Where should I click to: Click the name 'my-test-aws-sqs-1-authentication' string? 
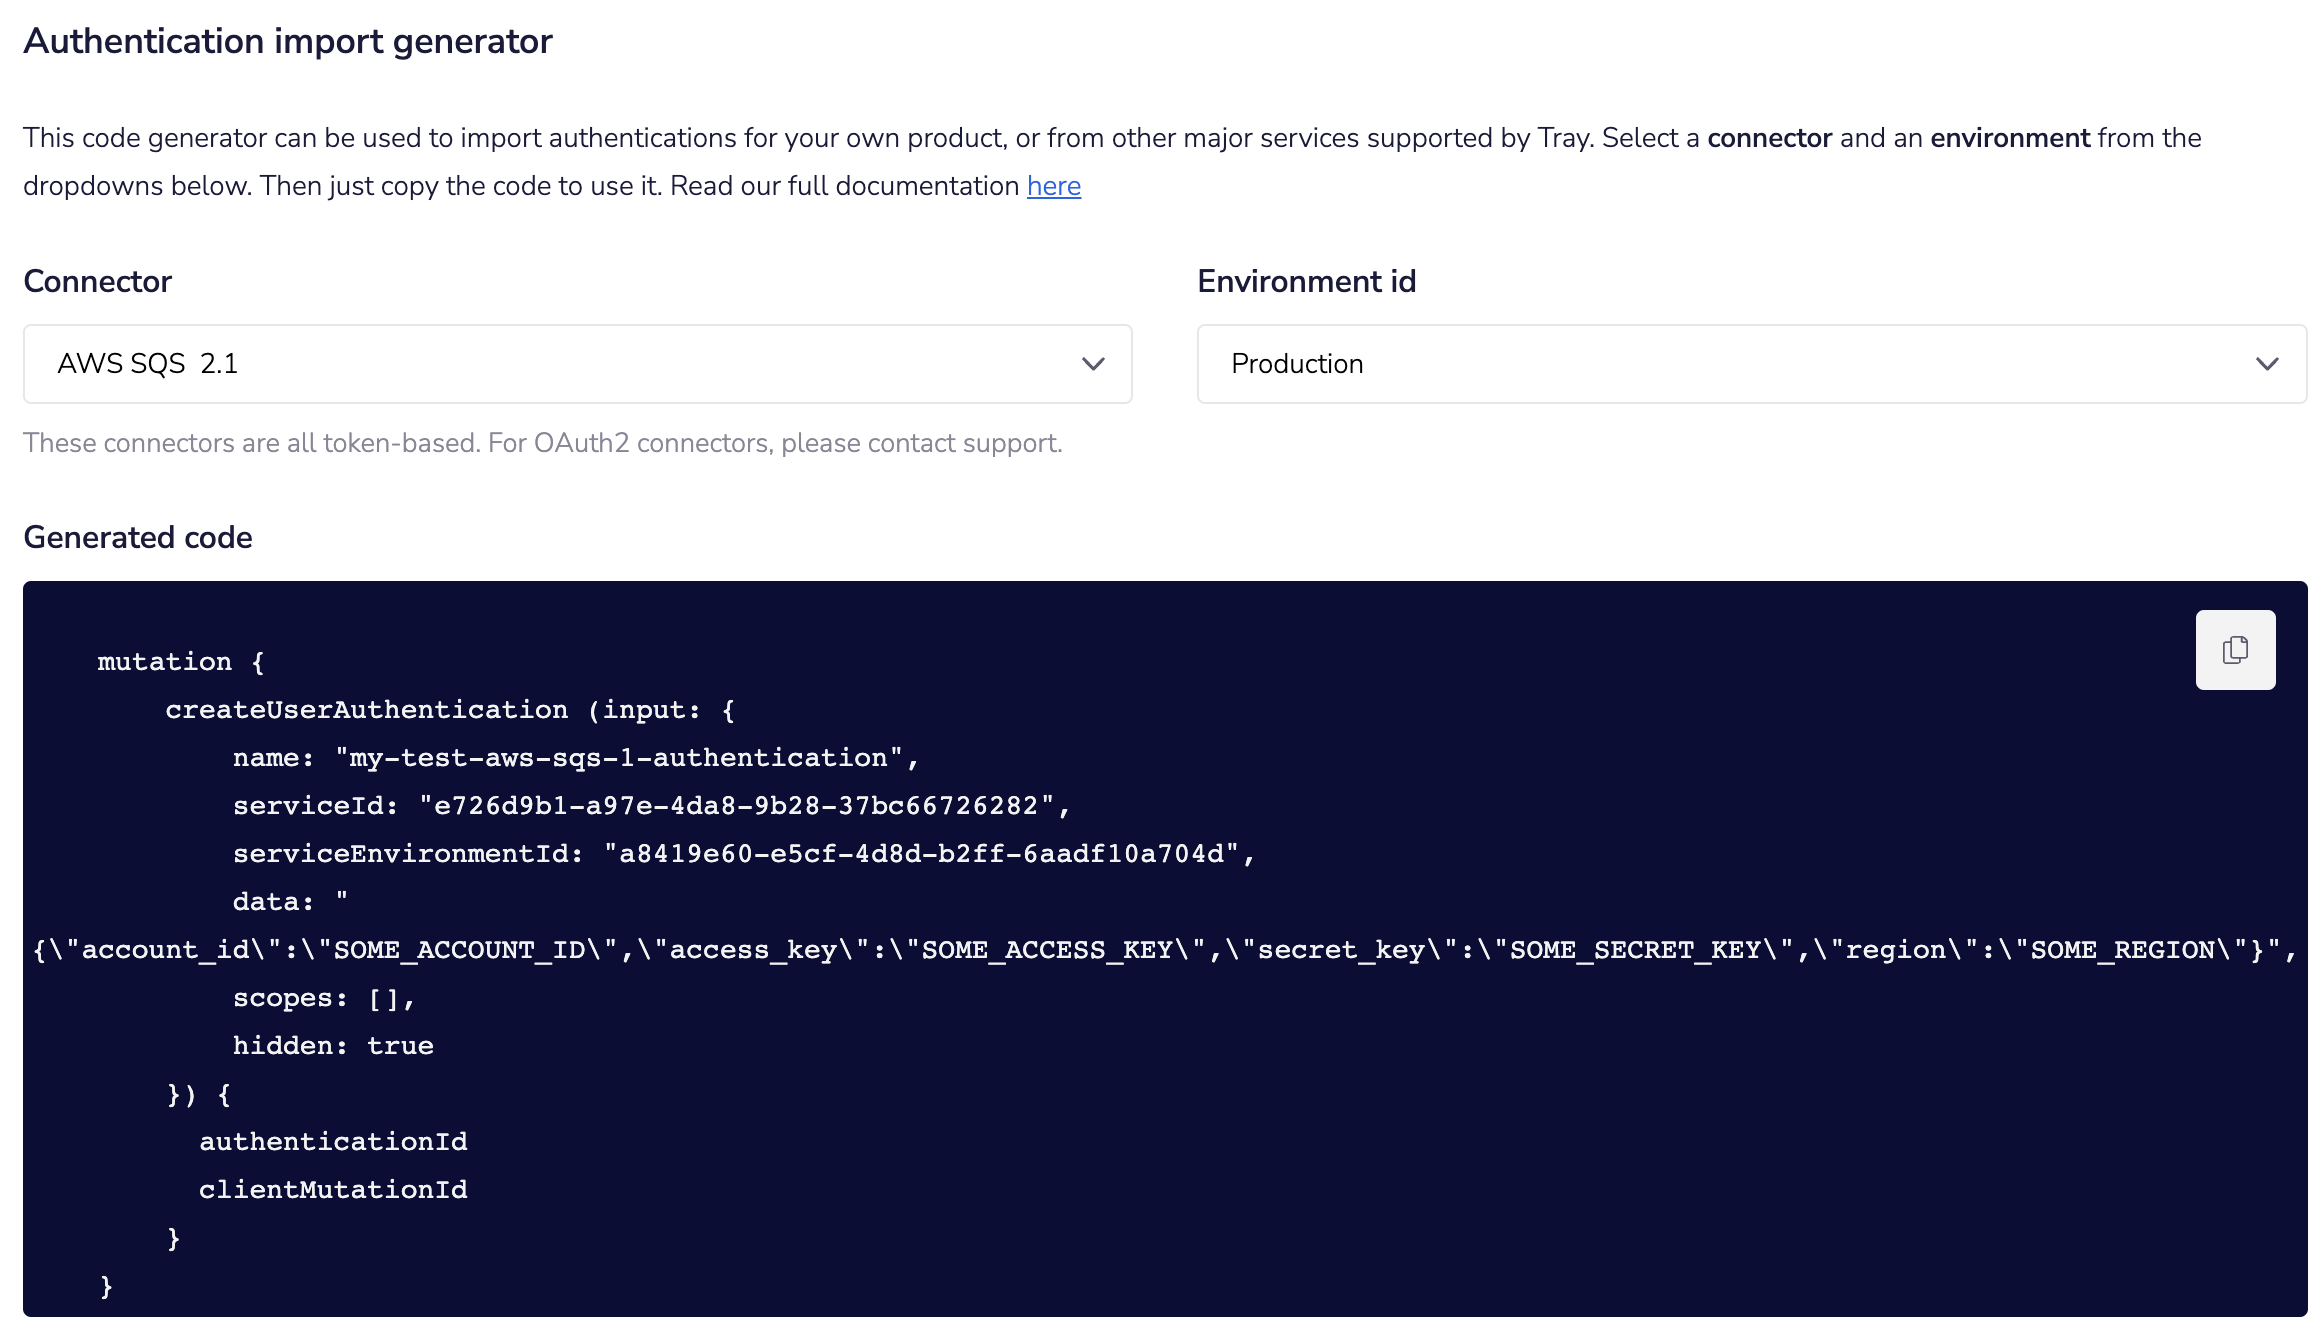pos(618,758)
